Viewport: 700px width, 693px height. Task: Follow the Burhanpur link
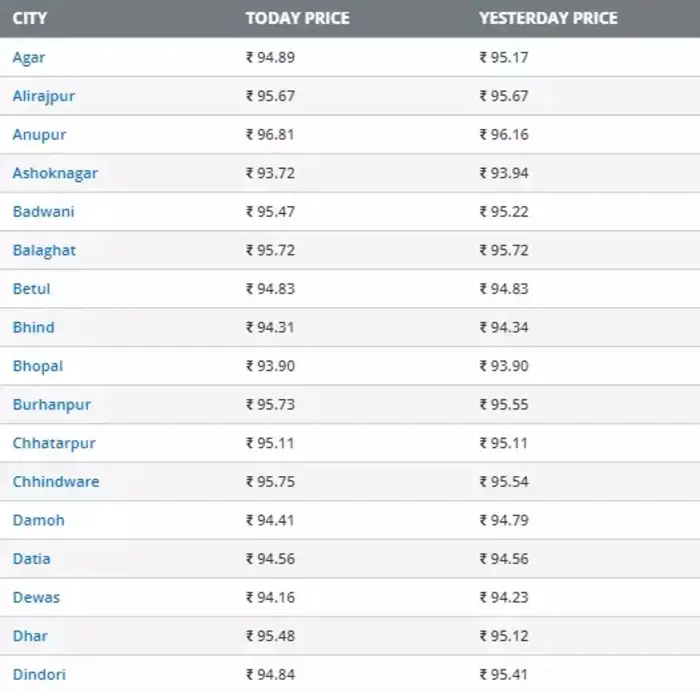pos(52,405)
